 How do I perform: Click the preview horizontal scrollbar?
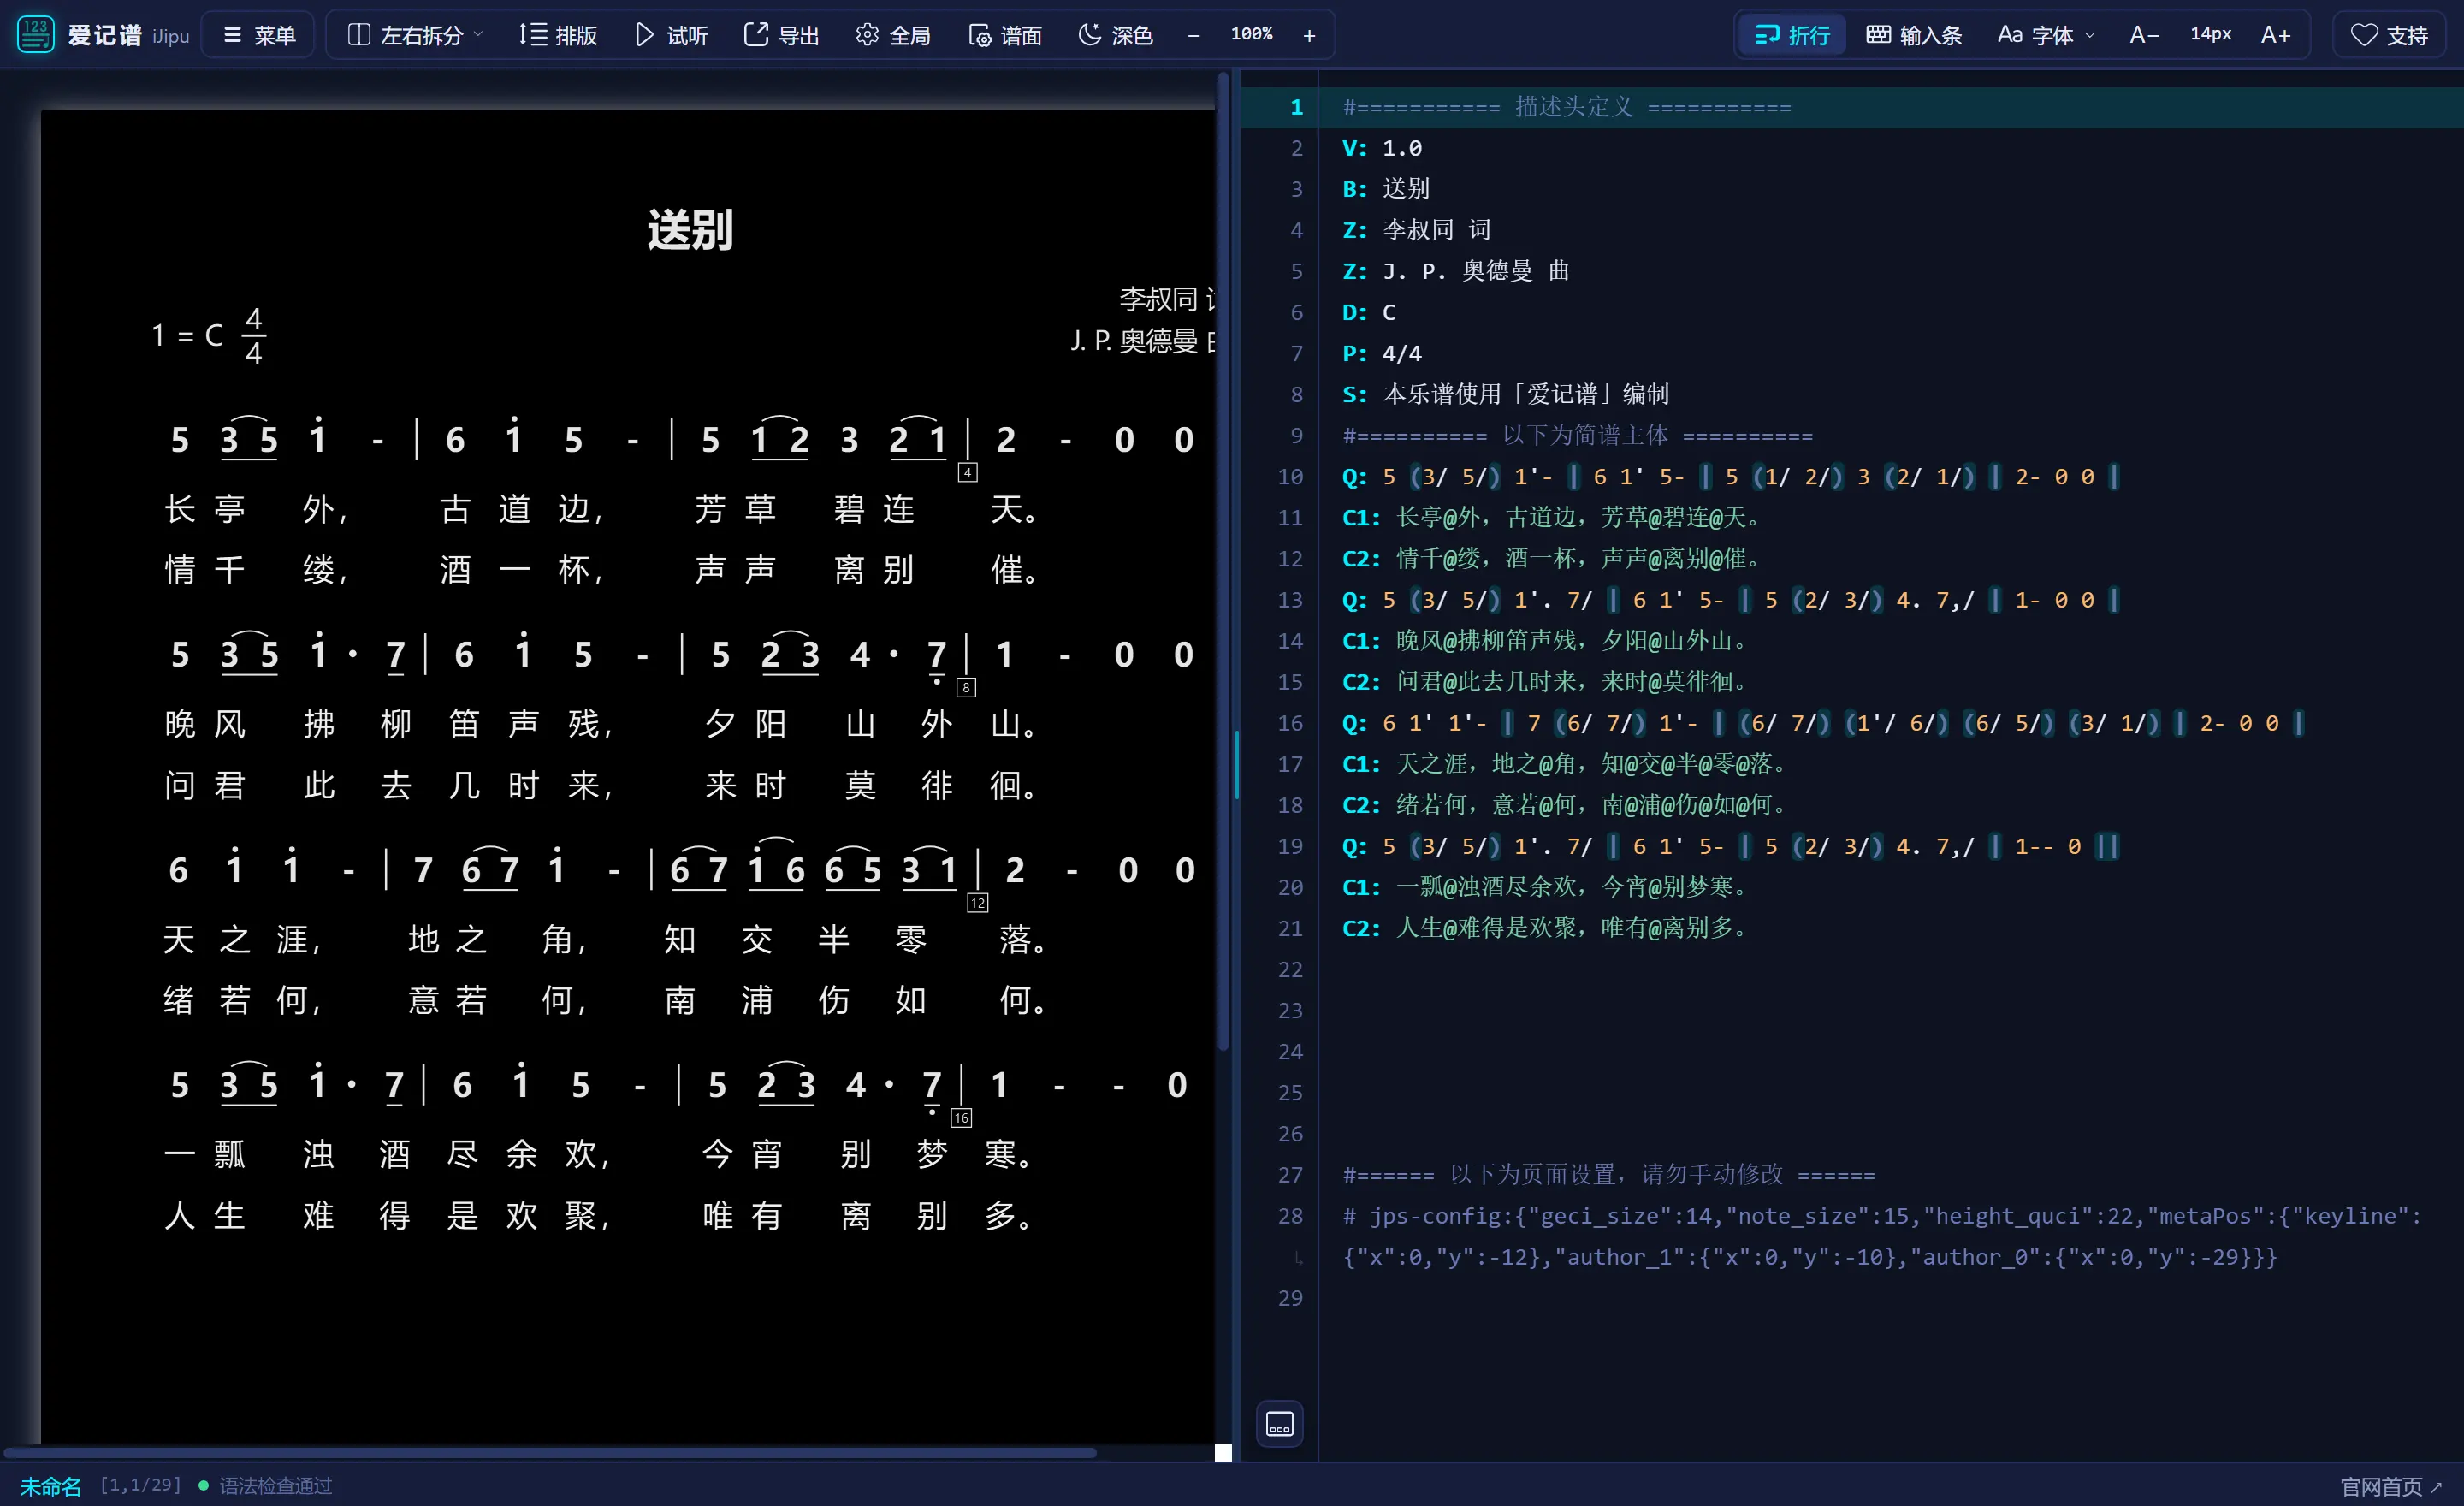[x=550, y=1452]
